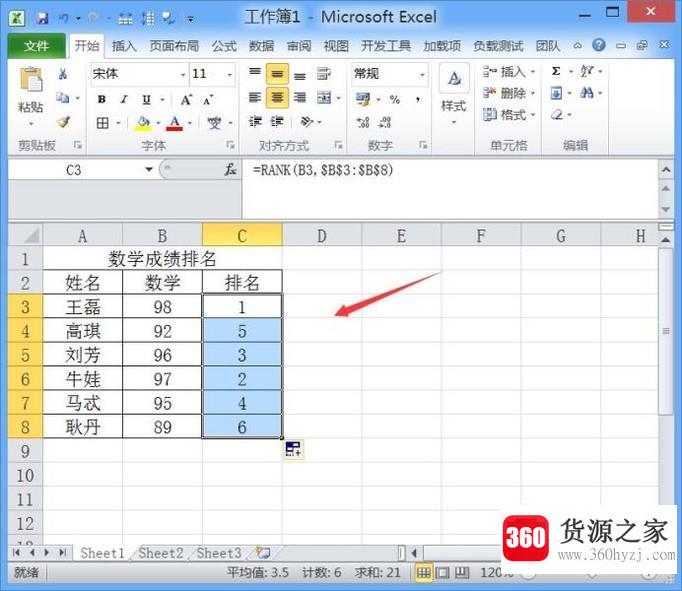Screen dimensions: 682x591
Task: Toggle Bold formatting
Action: coord(102,100)
